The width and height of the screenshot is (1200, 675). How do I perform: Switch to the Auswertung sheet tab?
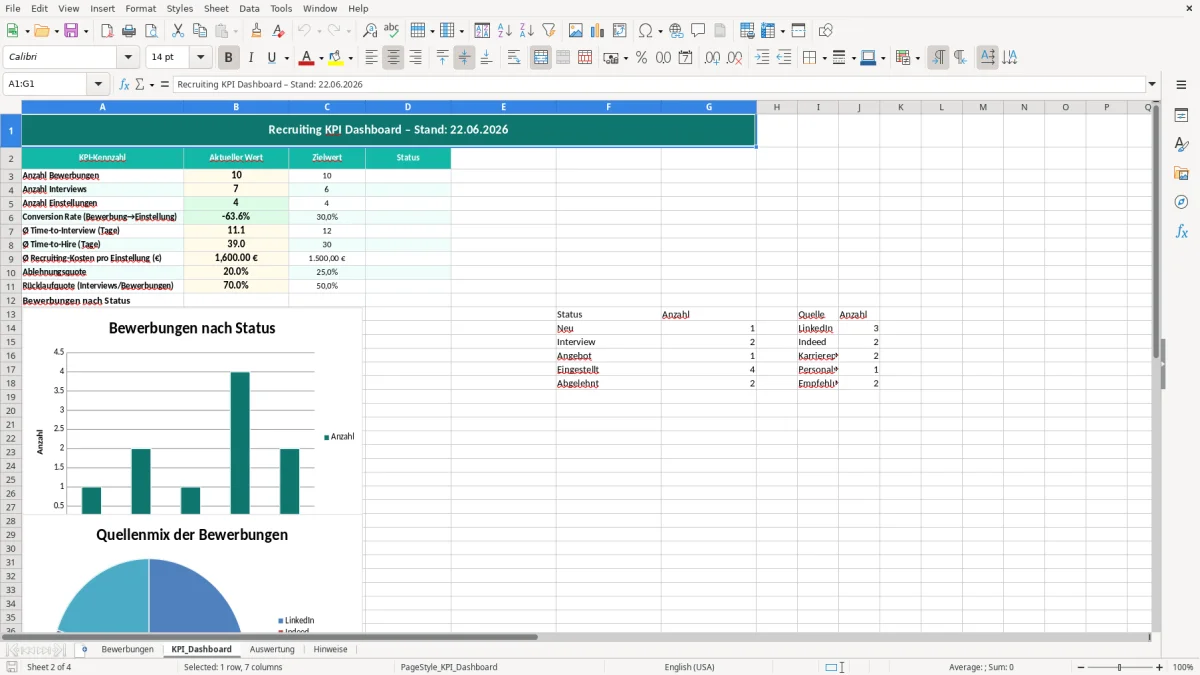click(x=272, y=649)
